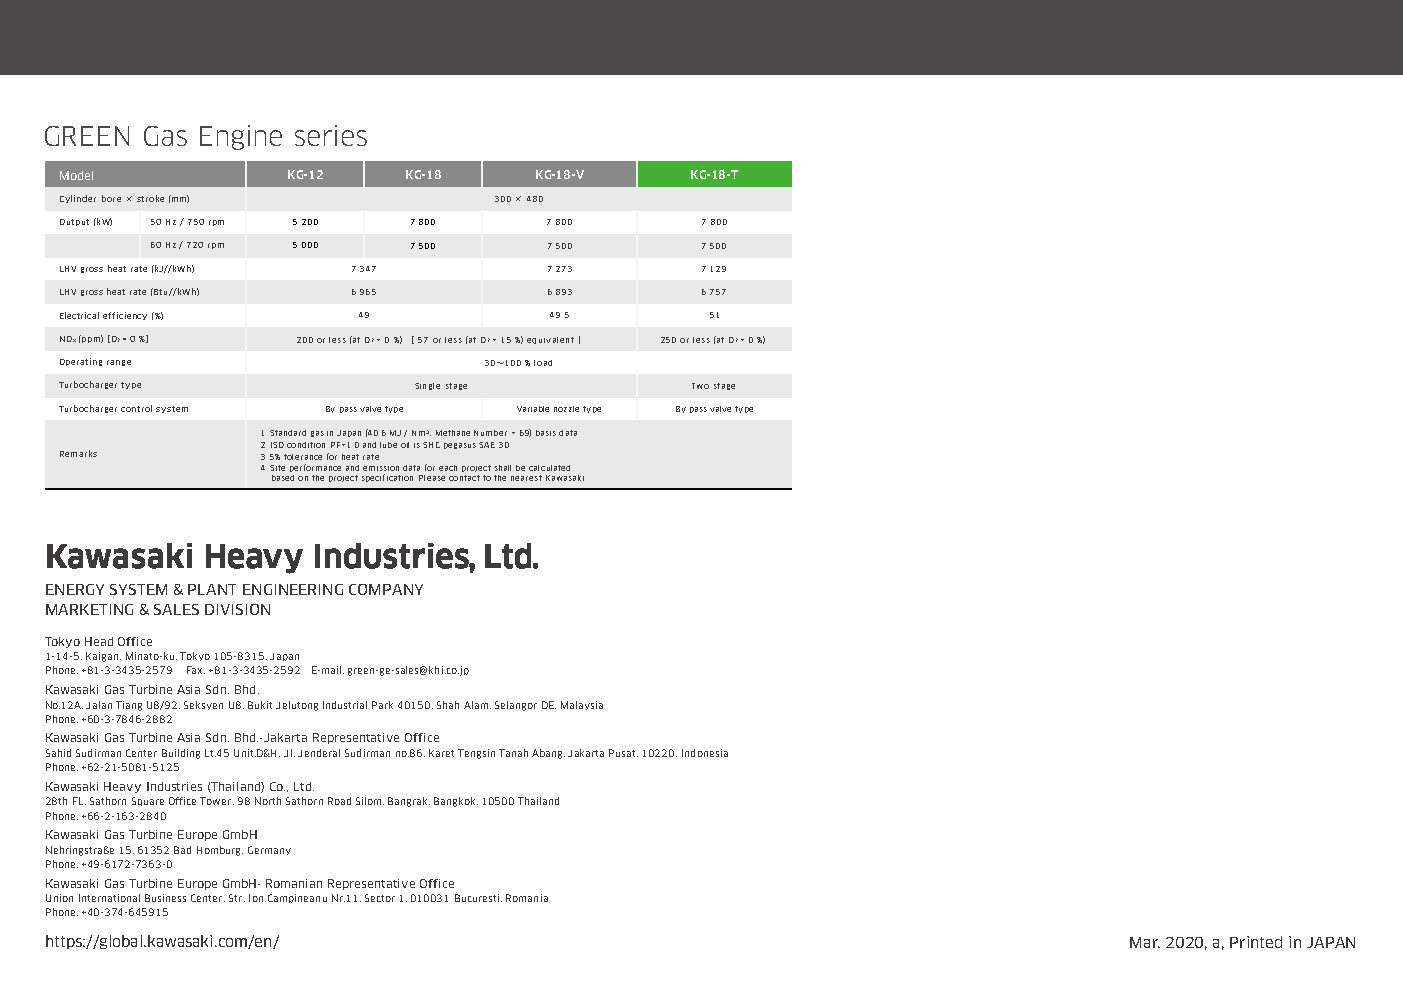
Task: Click the Sathorn Square Office Tower address
Action: click(x=302, y=801)
